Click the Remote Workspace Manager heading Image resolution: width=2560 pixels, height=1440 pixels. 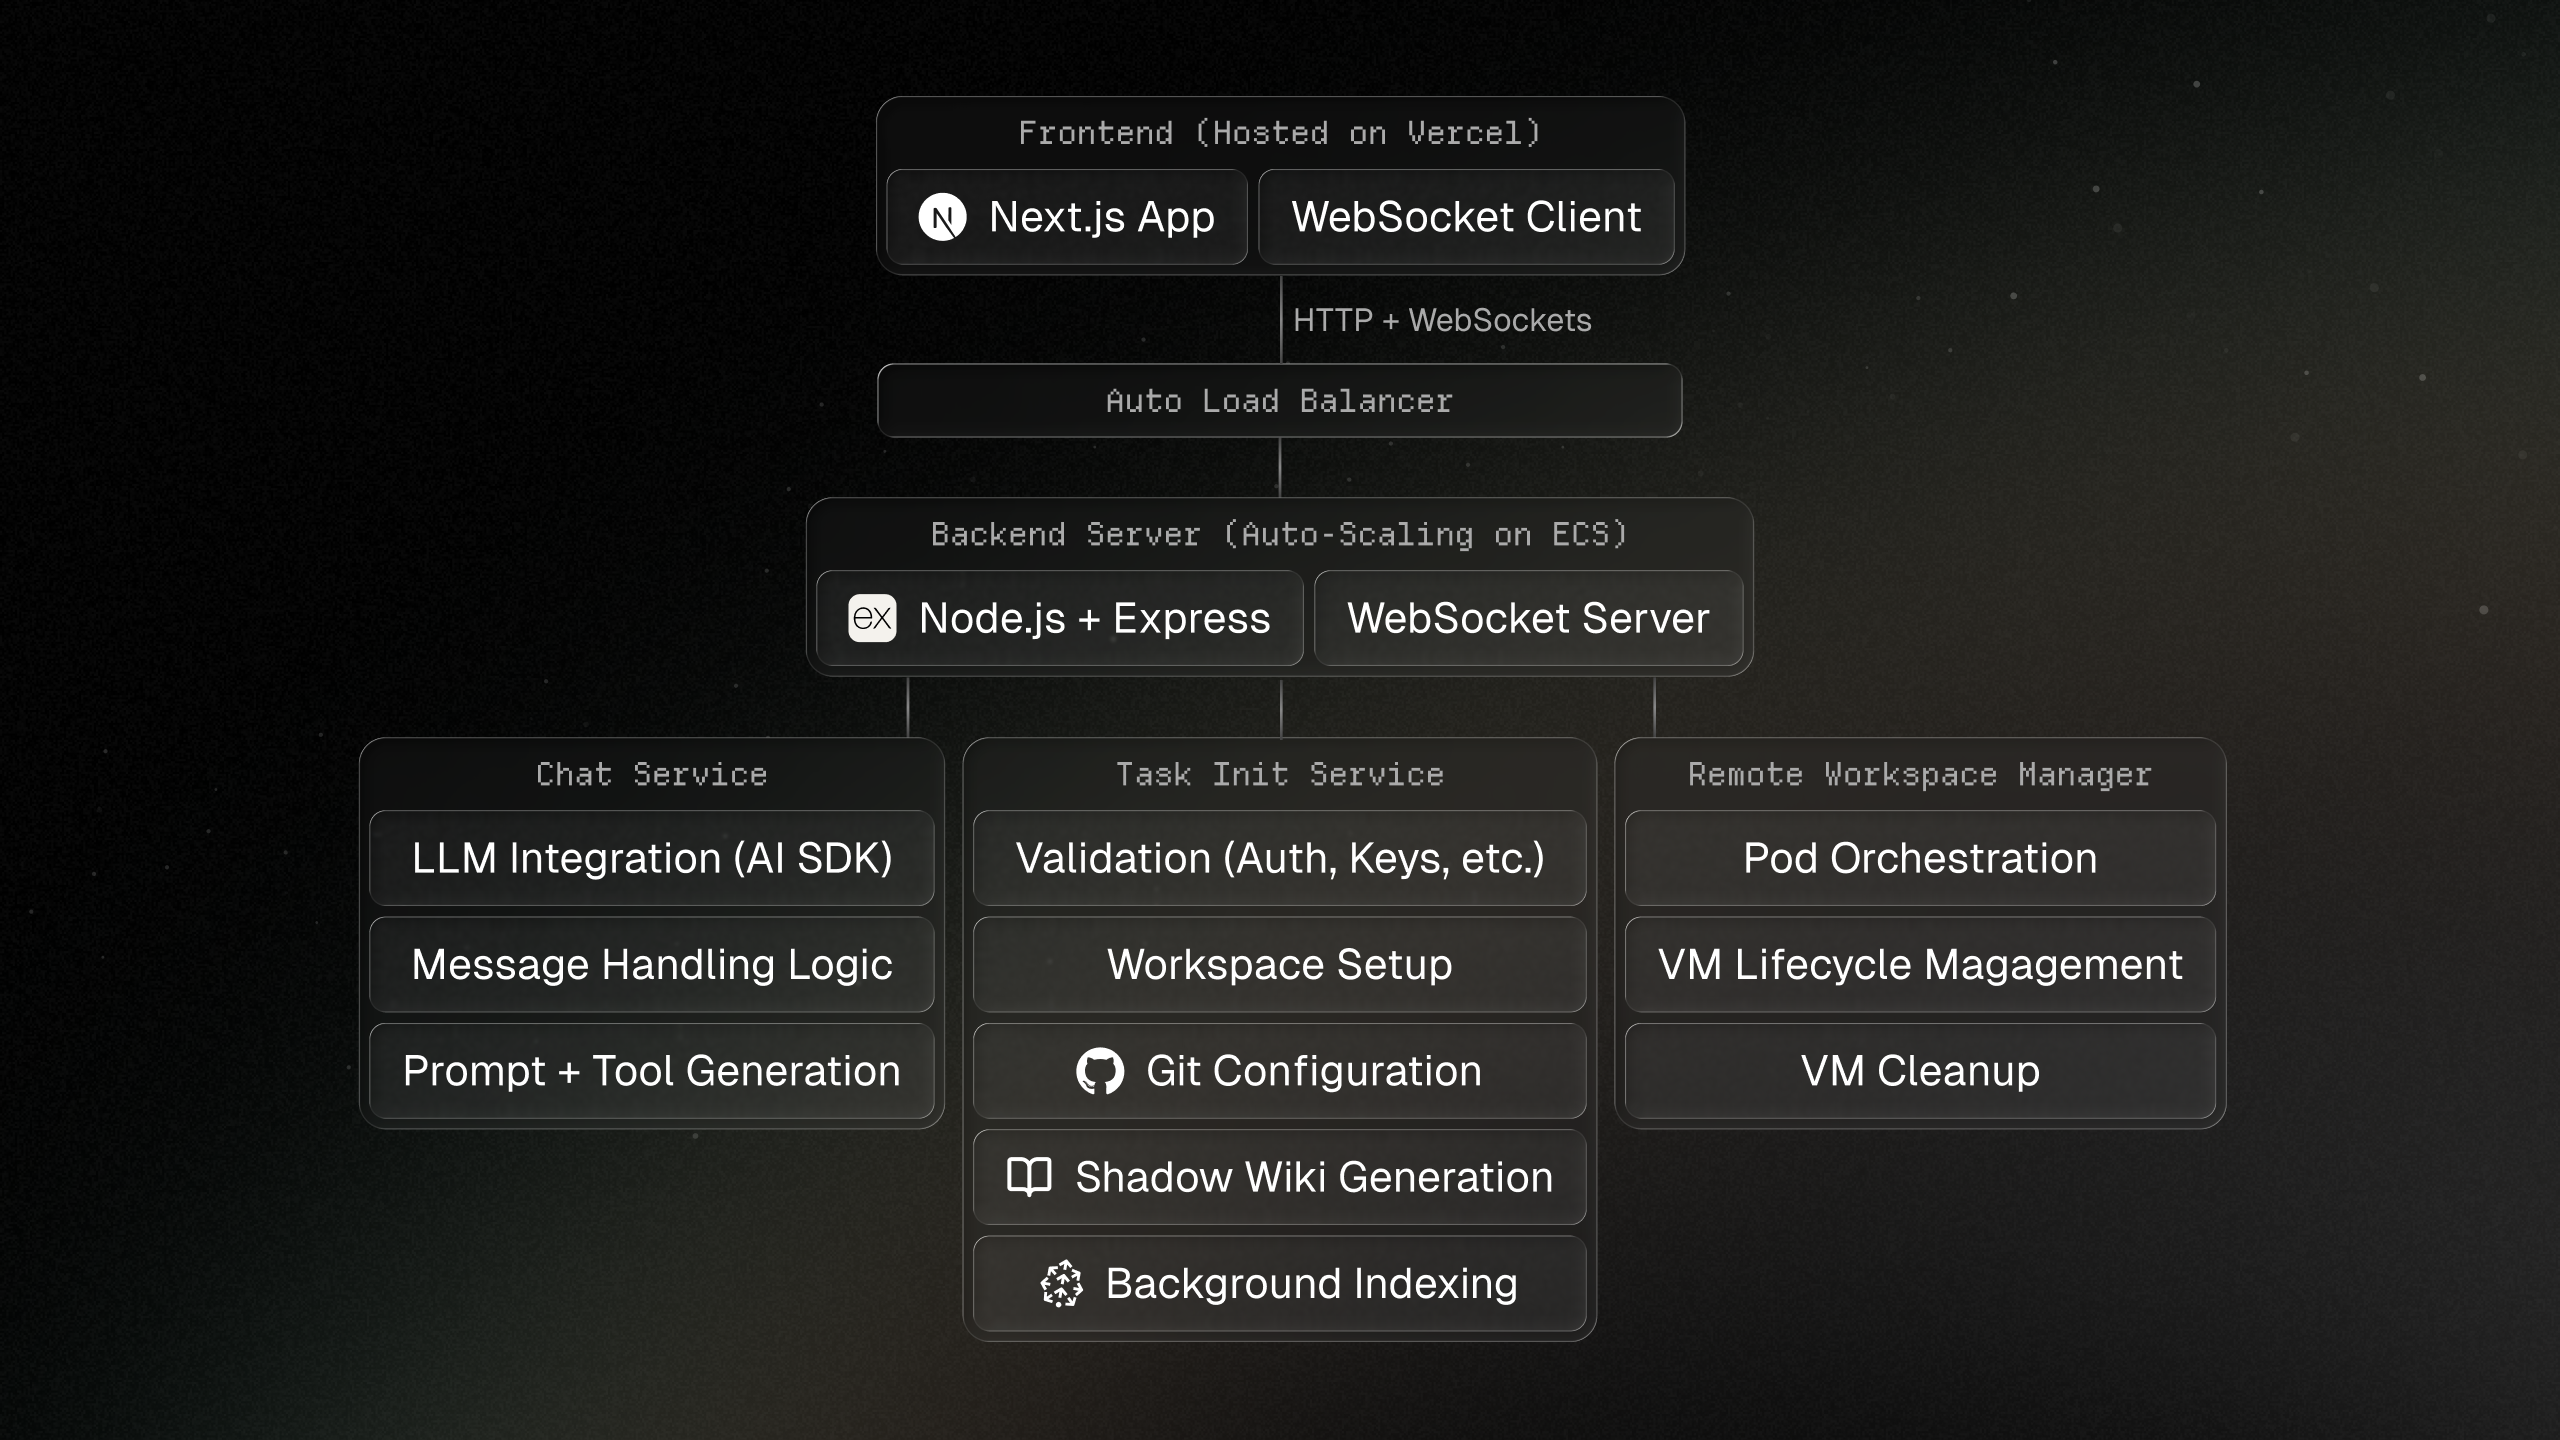coord(1920,775)
